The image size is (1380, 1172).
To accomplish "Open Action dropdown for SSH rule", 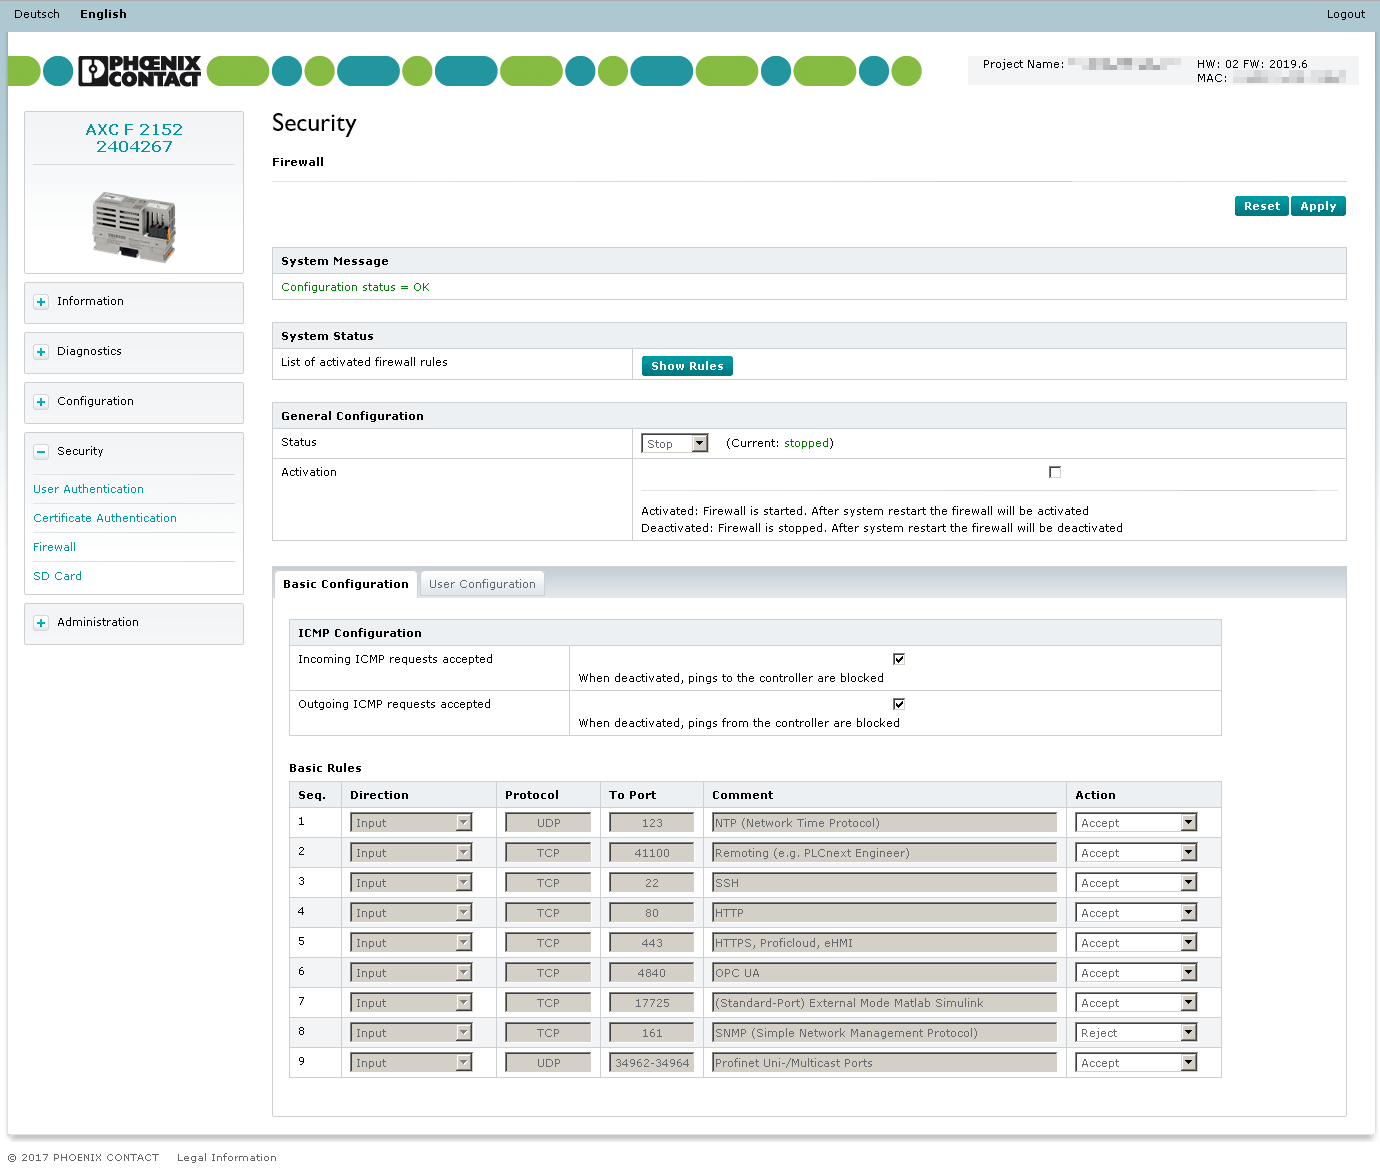I will point(1136,883).
